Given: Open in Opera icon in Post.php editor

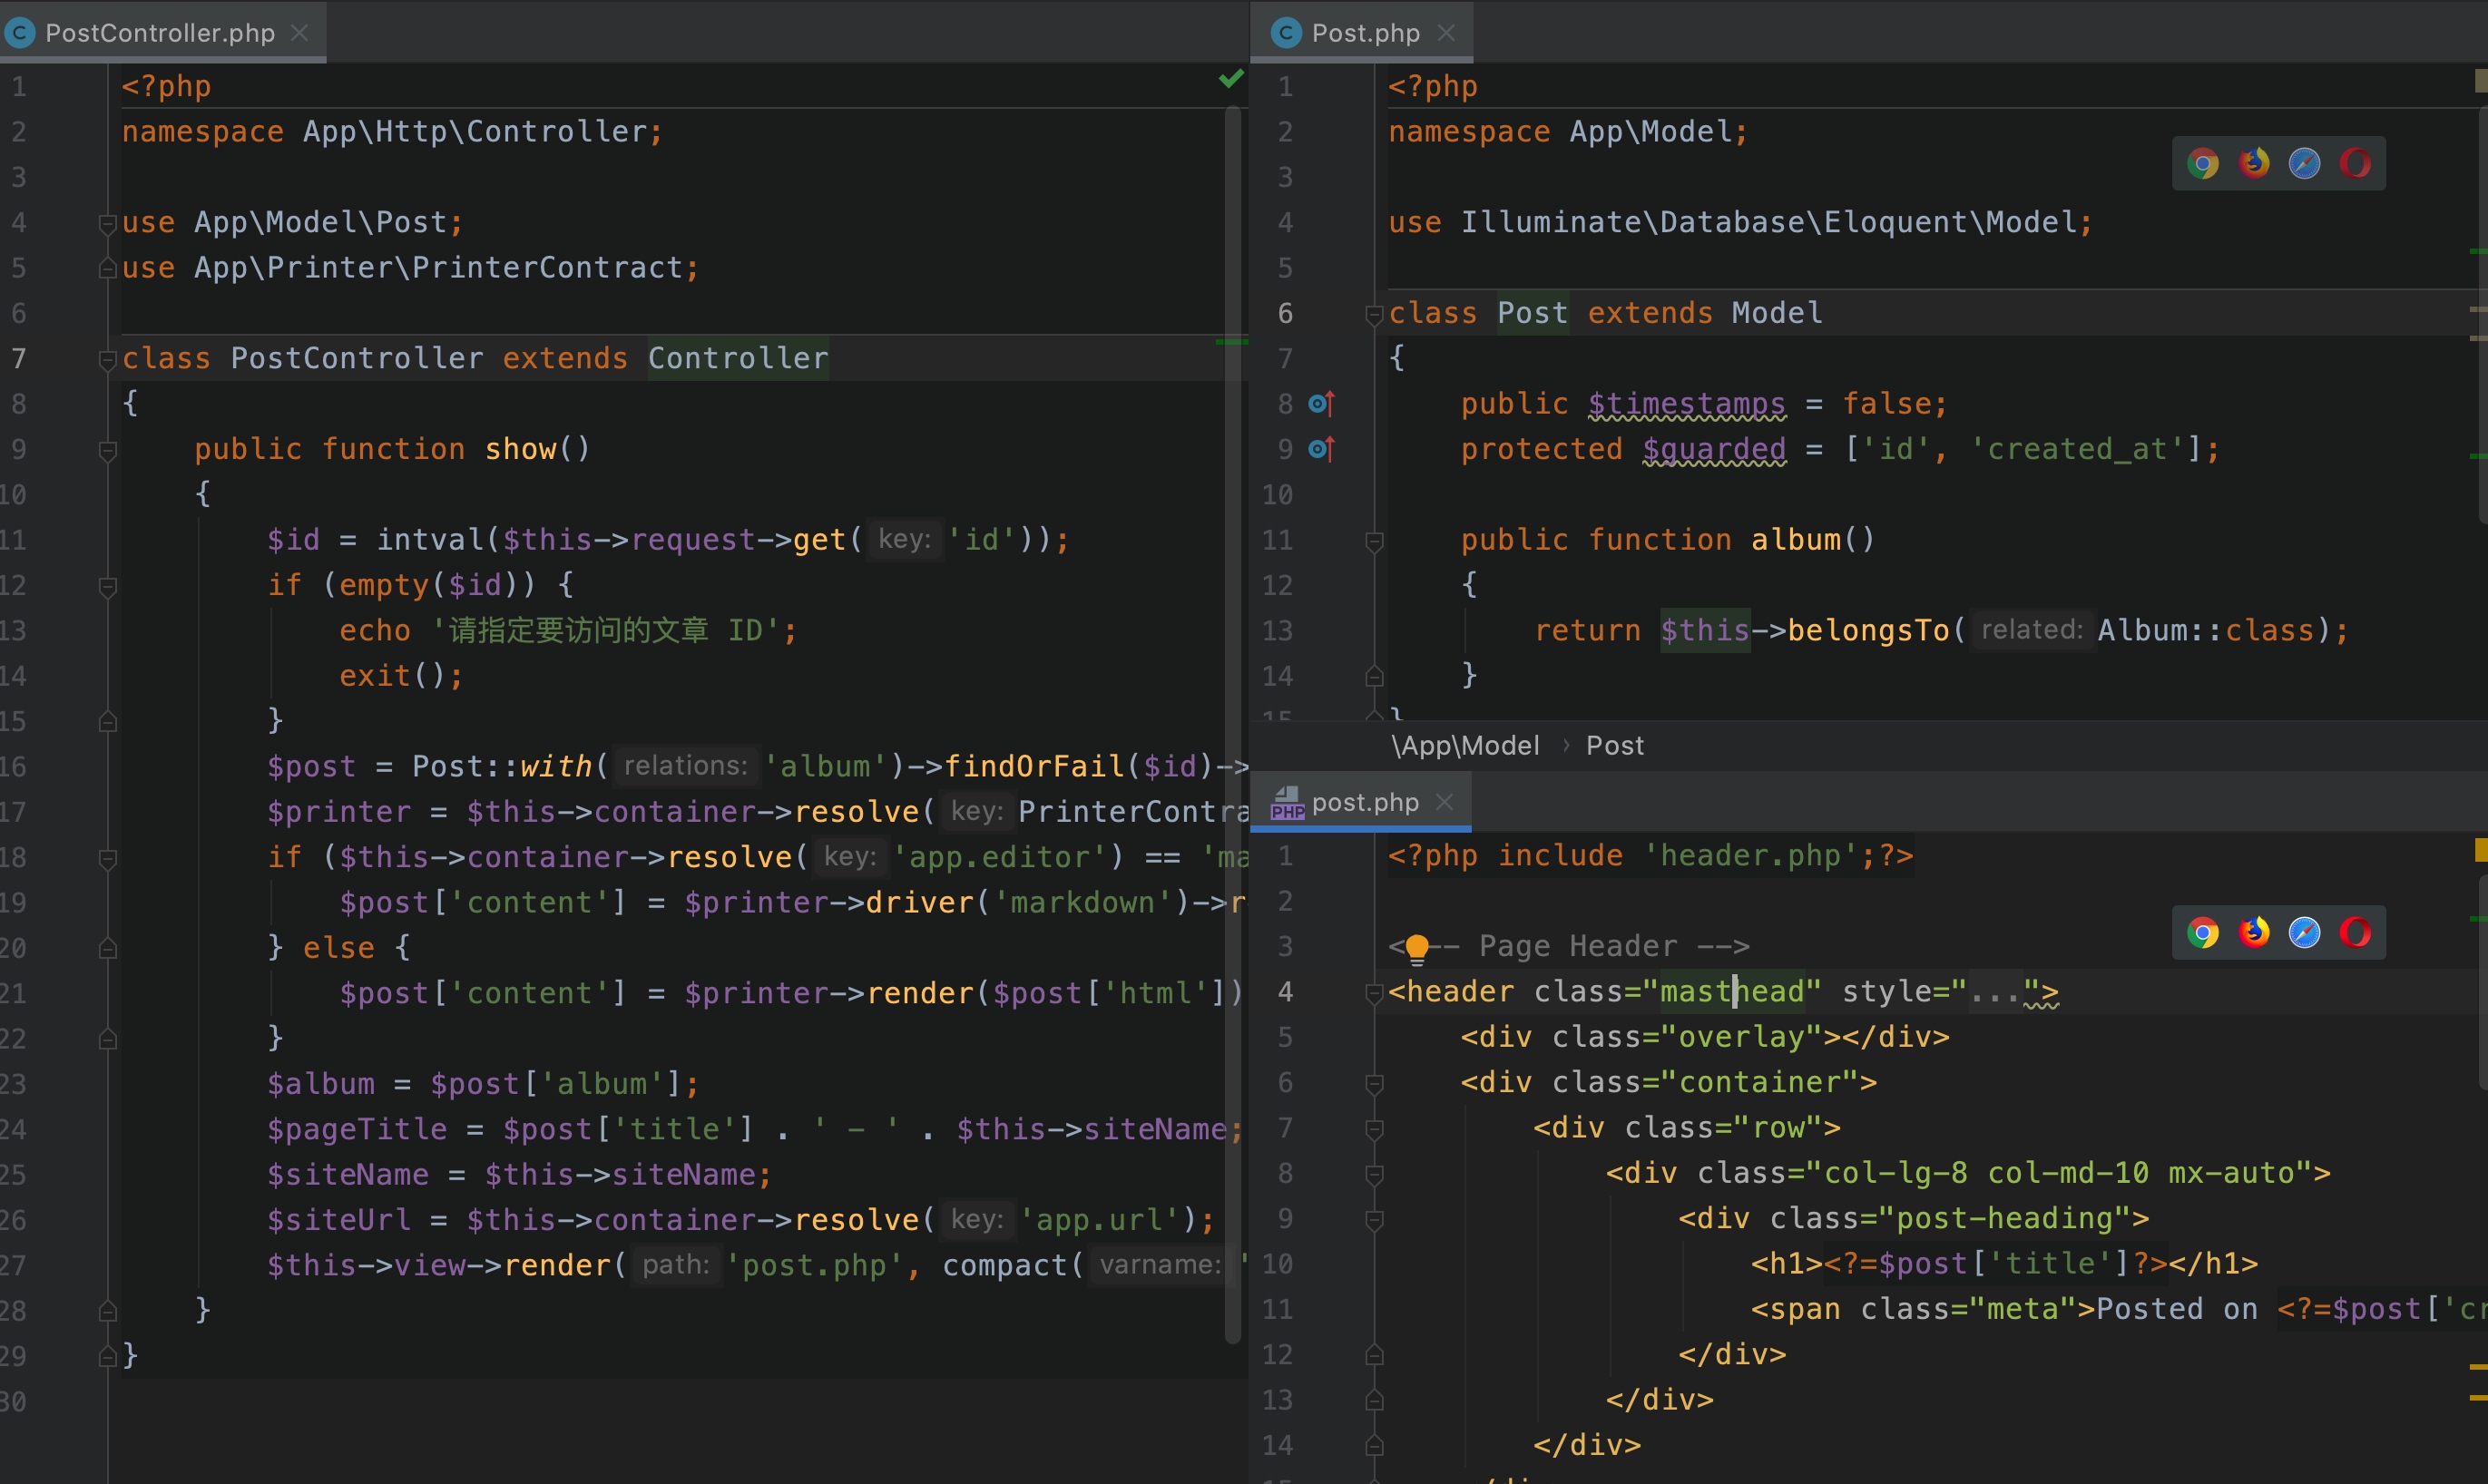Looking at the screenshot, I should 2355,163.
